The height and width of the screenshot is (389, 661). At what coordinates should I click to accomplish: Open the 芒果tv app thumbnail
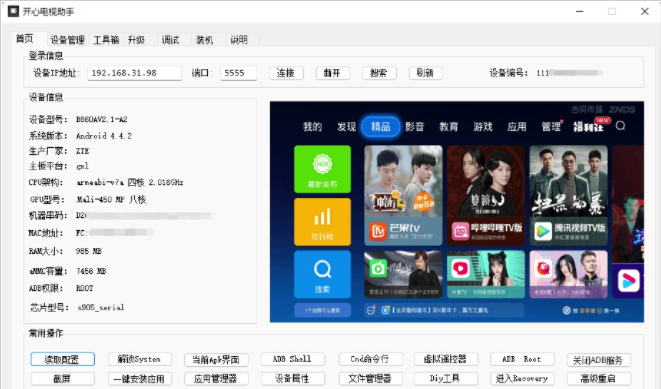click(403, 195)
